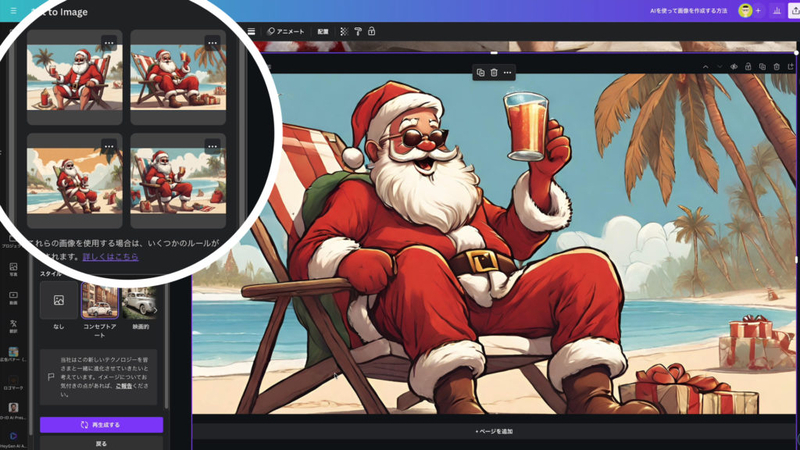Open the 動画 videos sidebar tab

(x=14, y=298)
